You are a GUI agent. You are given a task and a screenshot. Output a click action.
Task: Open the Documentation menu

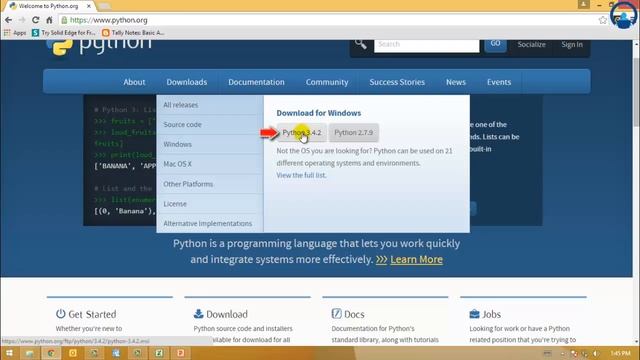click(x=256, y=82)
